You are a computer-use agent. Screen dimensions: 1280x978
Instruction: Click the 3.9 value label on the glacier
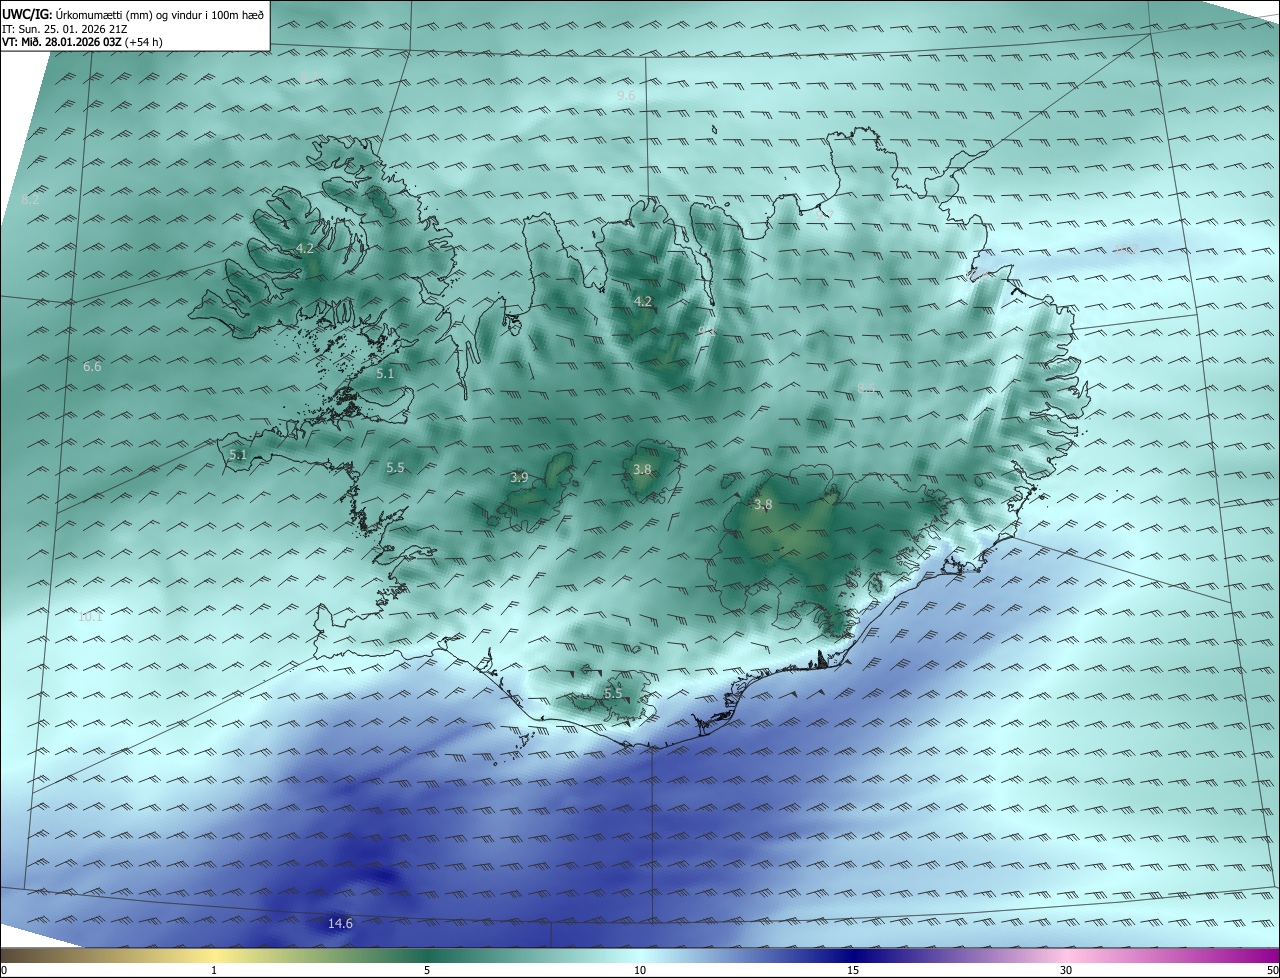[x=519, y=478]
